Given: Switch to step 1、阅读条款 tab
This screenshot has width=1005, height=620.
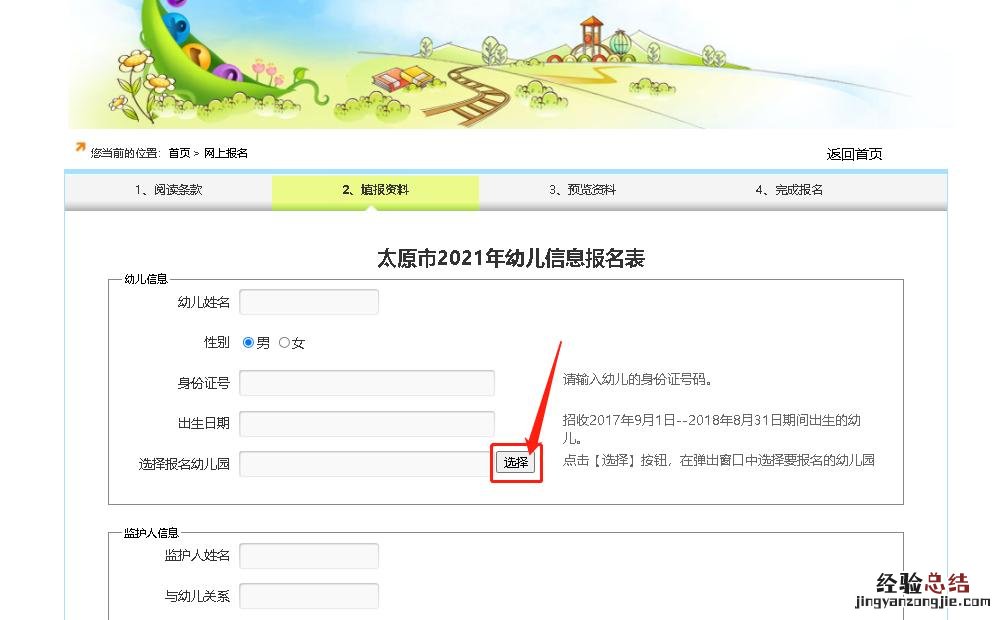Looking at the screenshot, I should 169,190.
